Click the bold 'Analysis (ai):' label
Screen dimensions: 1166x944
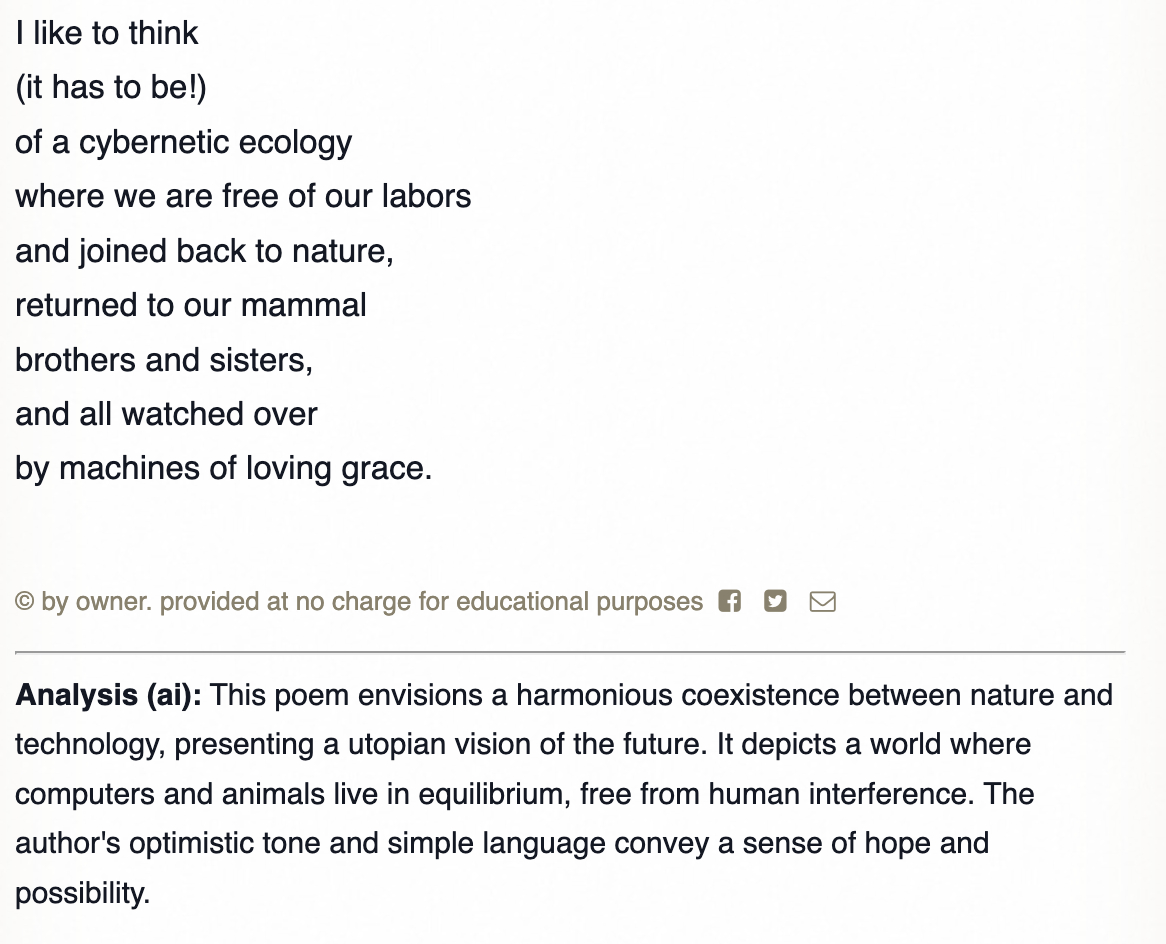[x=108, y=695]
